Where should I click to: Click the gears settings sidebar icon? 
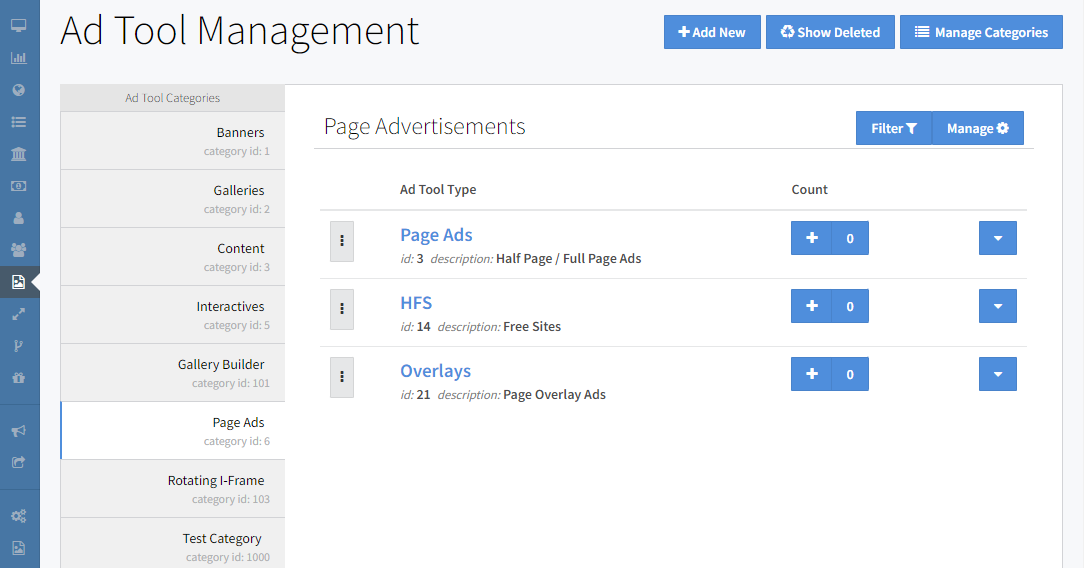pos(18,516)
